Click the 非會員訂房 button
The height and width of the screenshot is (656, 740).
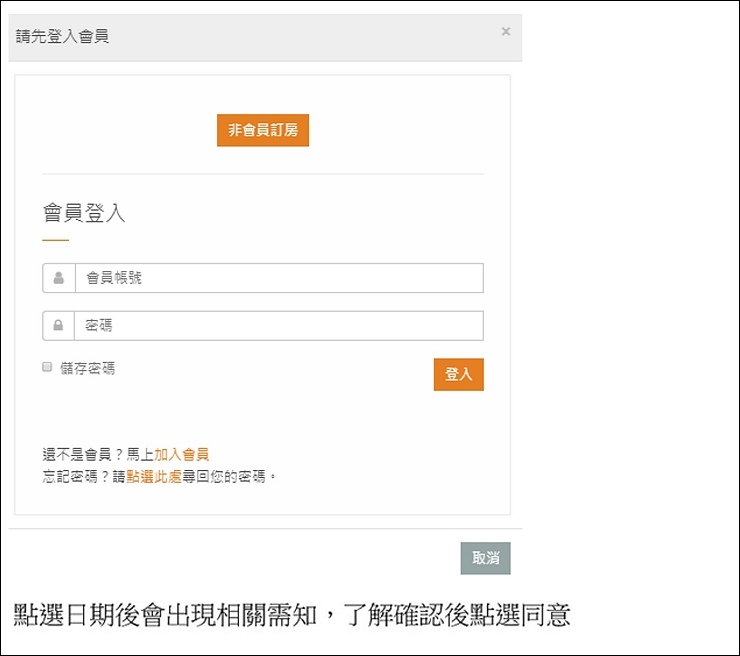click(263, 130)
